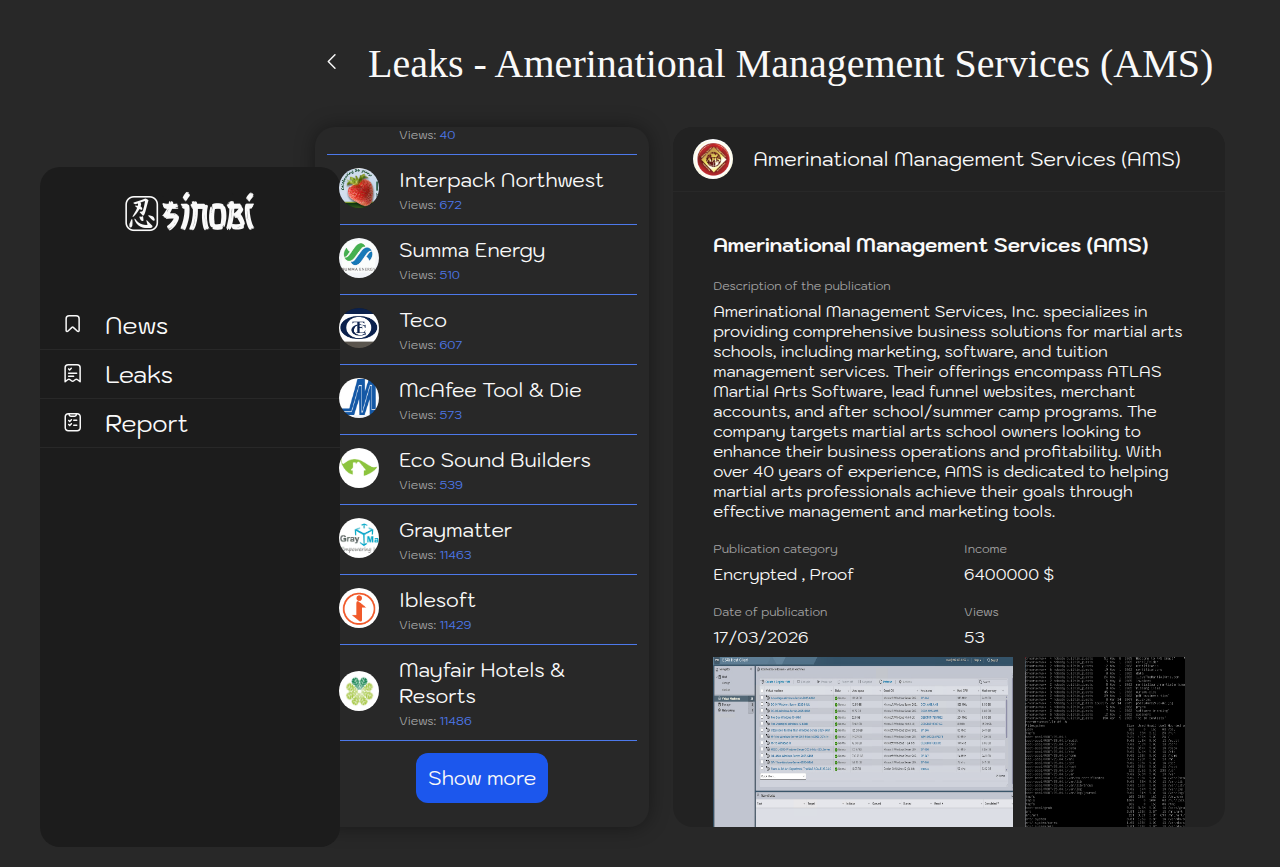Click the bookmark icon next to News
Image resolution: width=1280 pixels, height=867 pixels.
click(72, 325)
